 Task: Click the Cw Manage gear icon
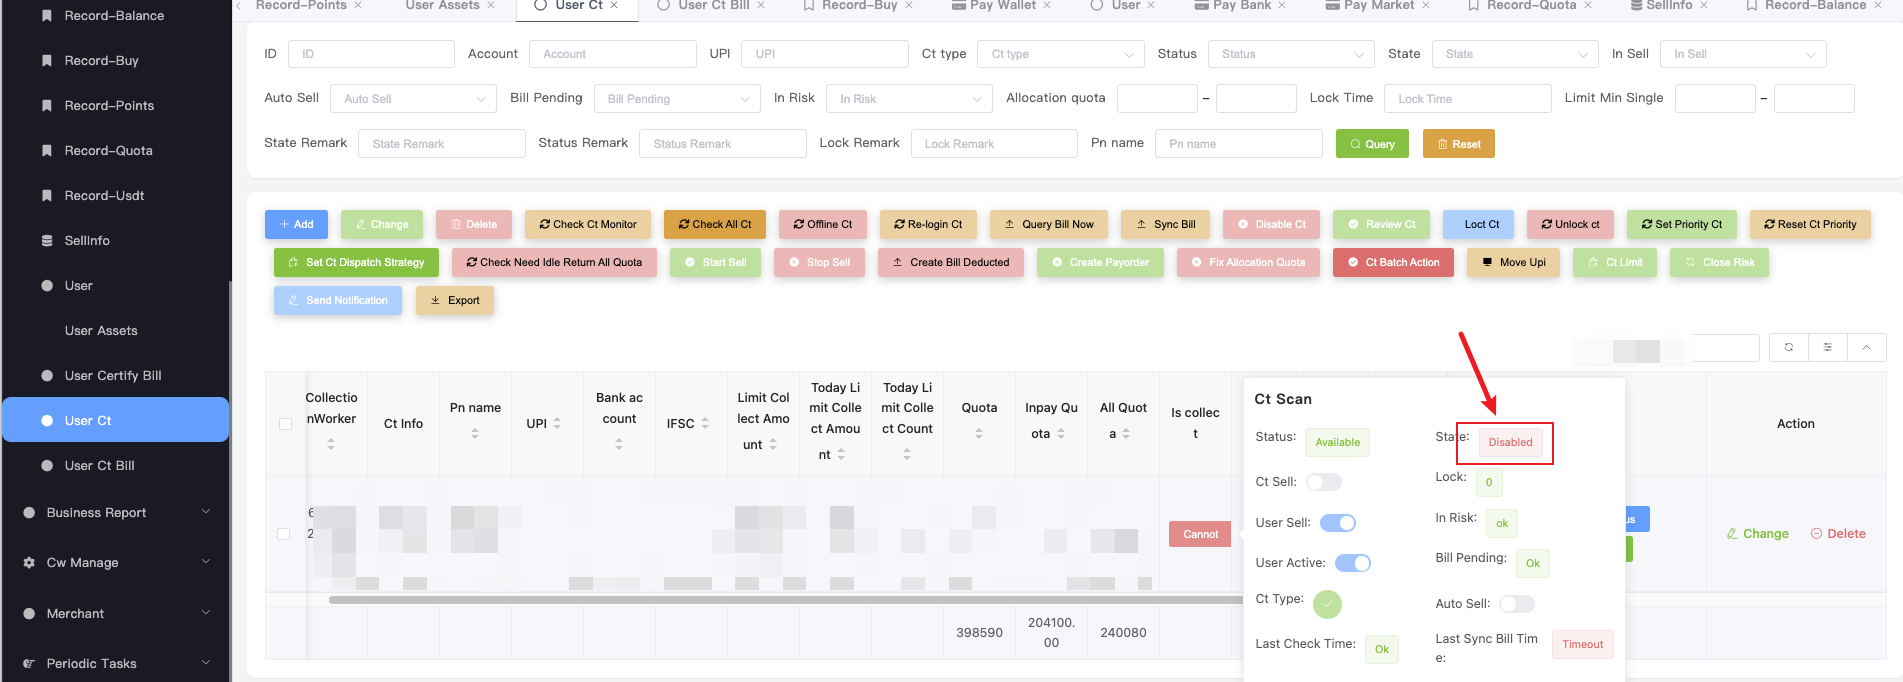click(29, 563)
